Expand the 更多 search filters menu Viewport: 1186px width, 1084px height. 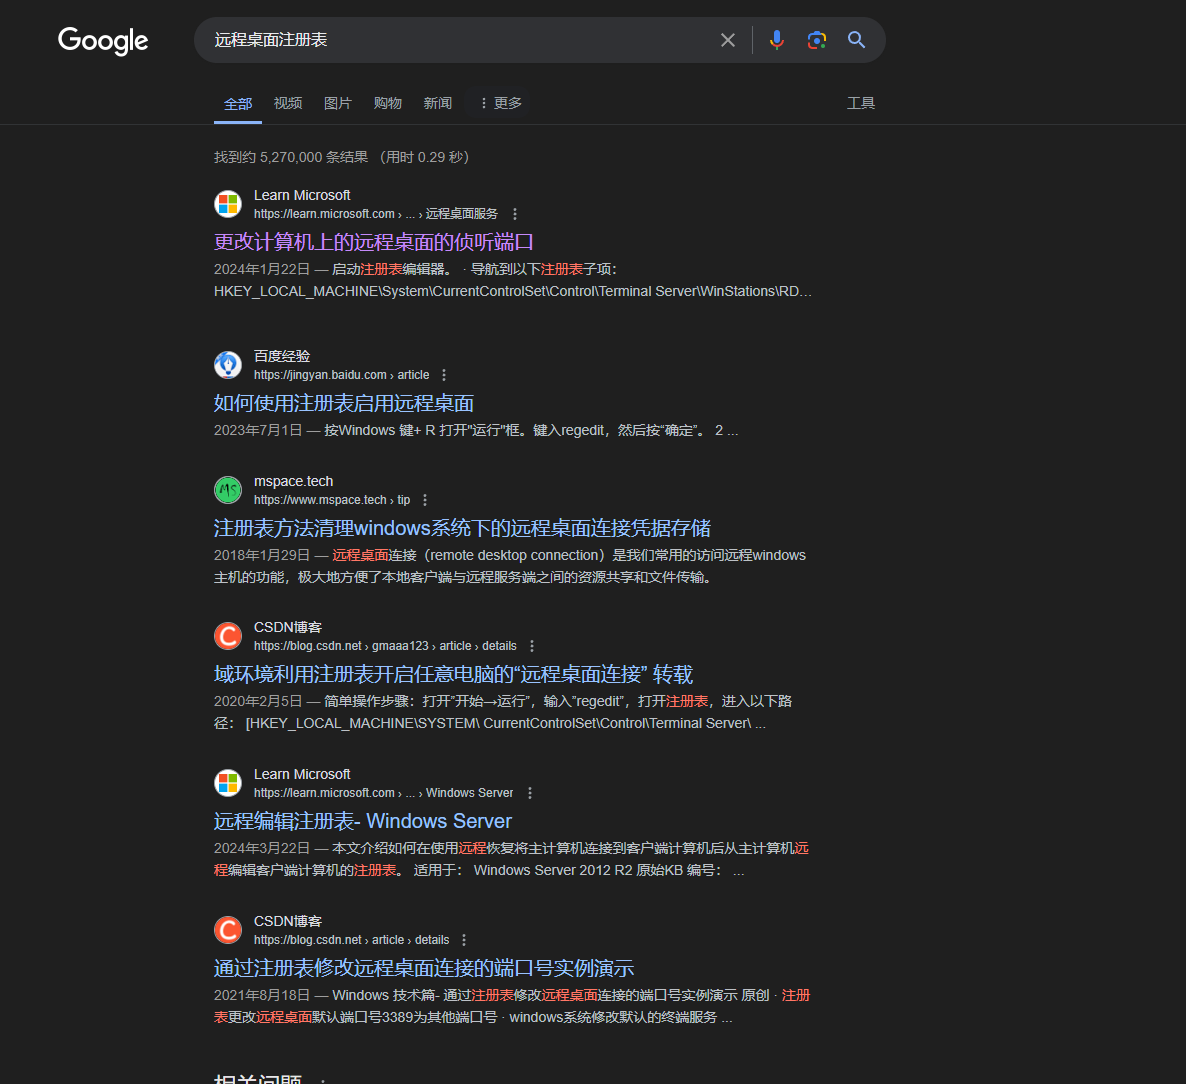(x=500, y=103)
